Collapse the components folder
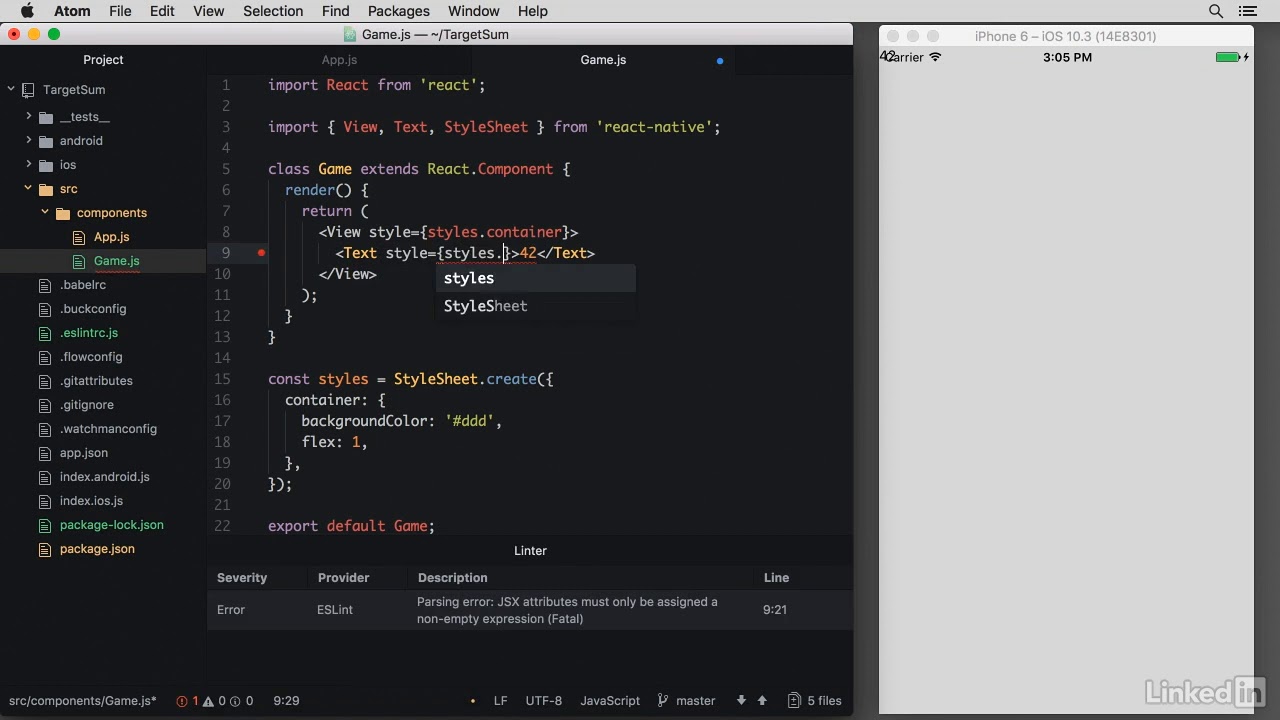Viewport: 1280px width, 720px height. [x=45, y=213]
